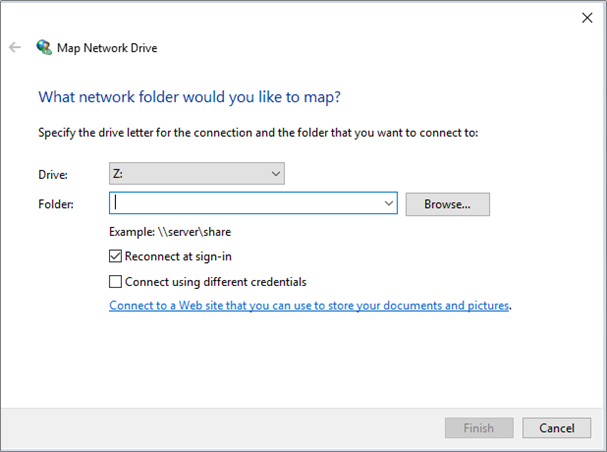This screenshot has width=607, height=452.
Task: Close the dialog with the X icon
Action: coord(587,18)
